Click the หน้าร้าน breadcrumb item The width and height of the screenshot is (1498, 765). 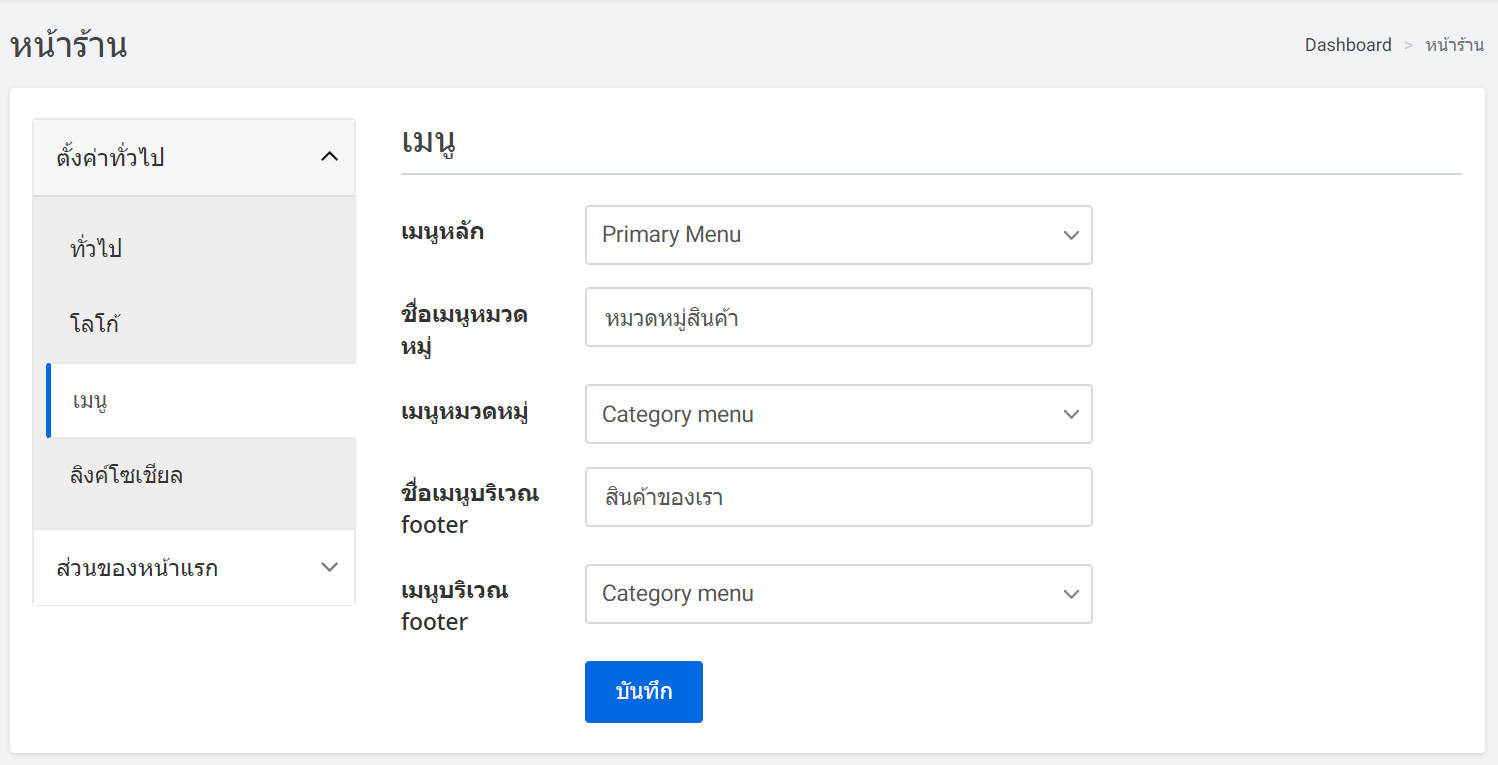point(1455,45)
